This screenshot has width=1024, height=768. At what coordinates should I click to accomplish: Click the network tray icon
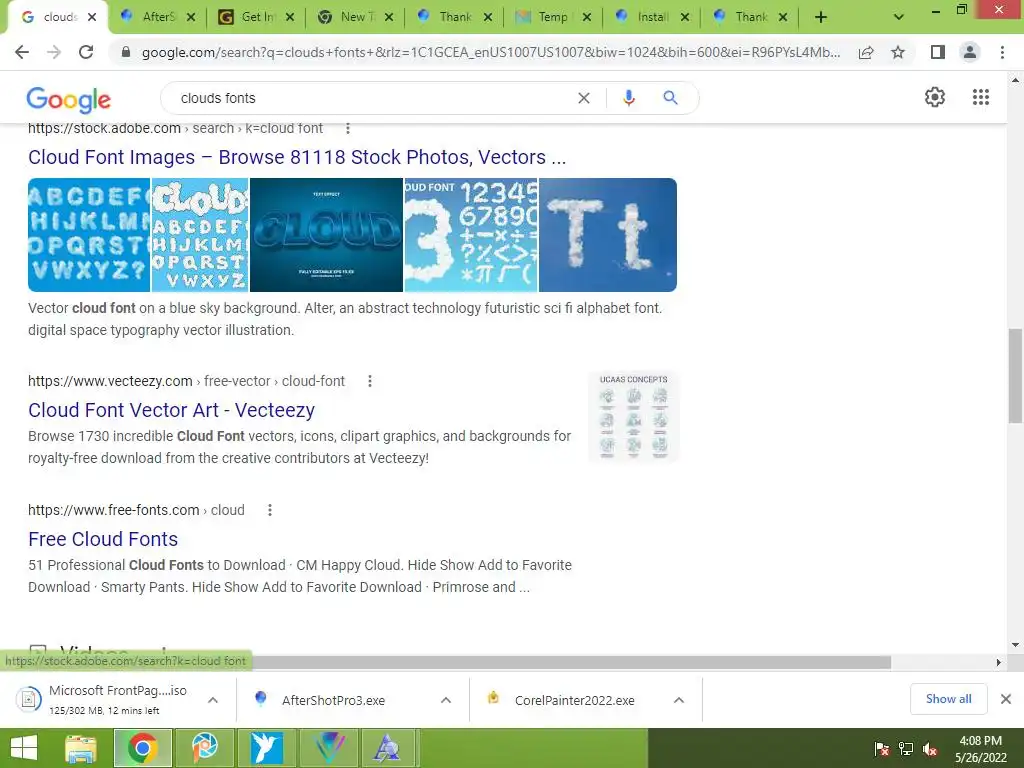point(906,749)
